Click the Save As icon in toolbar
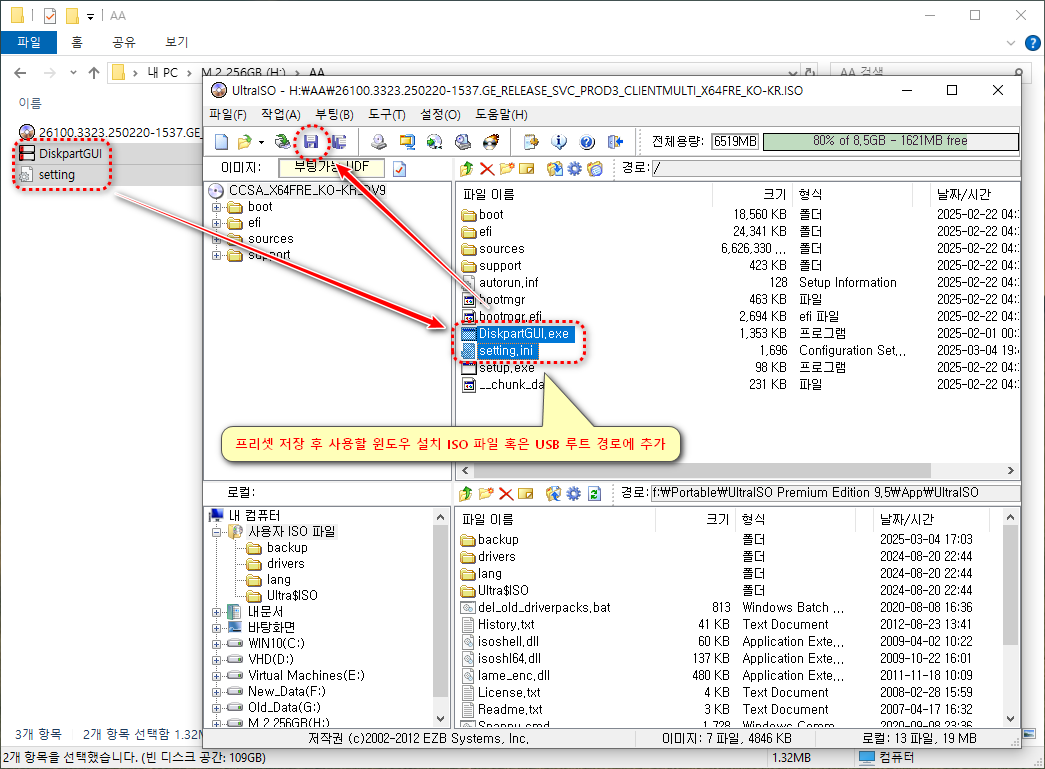Viewport: 1045px width, 769px height. pyautogui.click(x=339, y=141)
